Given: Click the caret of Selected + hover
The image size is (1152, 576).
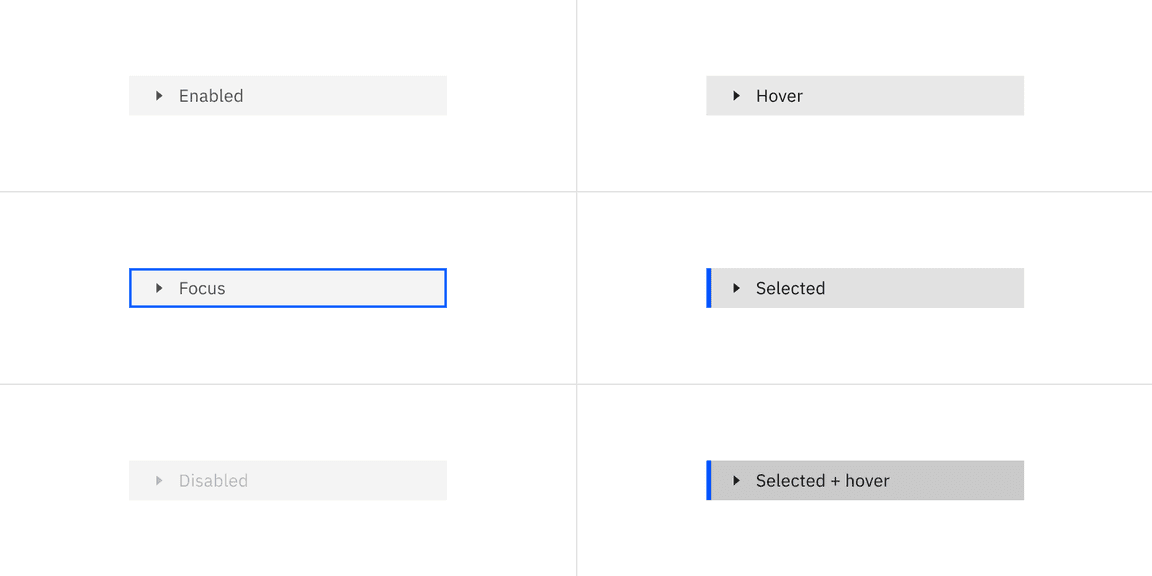Looking at the screenshot, I should (736, 481).
